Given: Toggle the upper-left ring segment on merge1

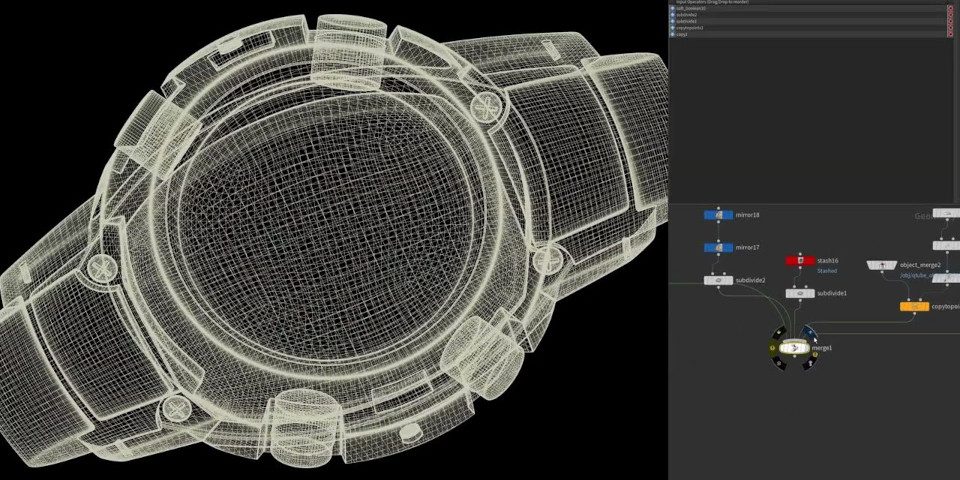Looking at the screenshot, I should click(x=777, y=332).
